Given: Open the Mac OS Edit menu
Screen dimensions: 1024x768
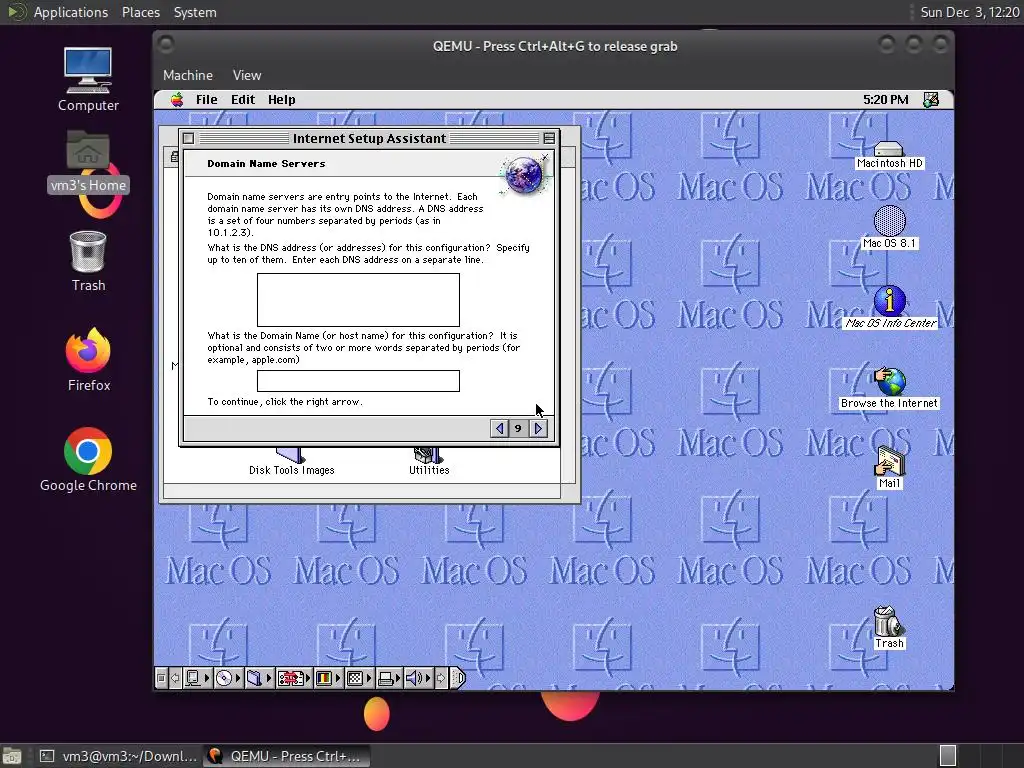Looking at the screenshot, I should pos(242,99).
